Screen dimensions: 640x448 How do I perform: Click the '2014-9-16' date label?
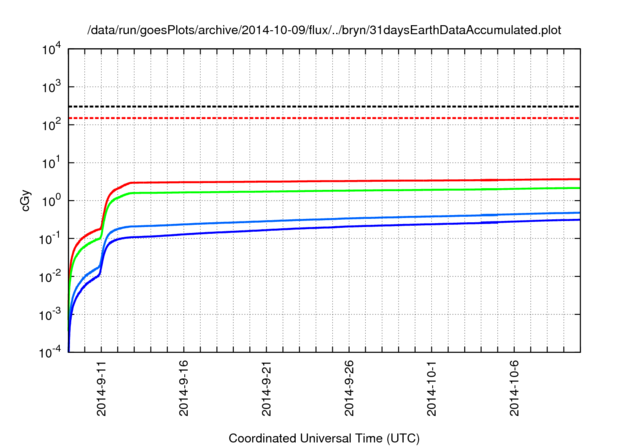coord(184,388)
